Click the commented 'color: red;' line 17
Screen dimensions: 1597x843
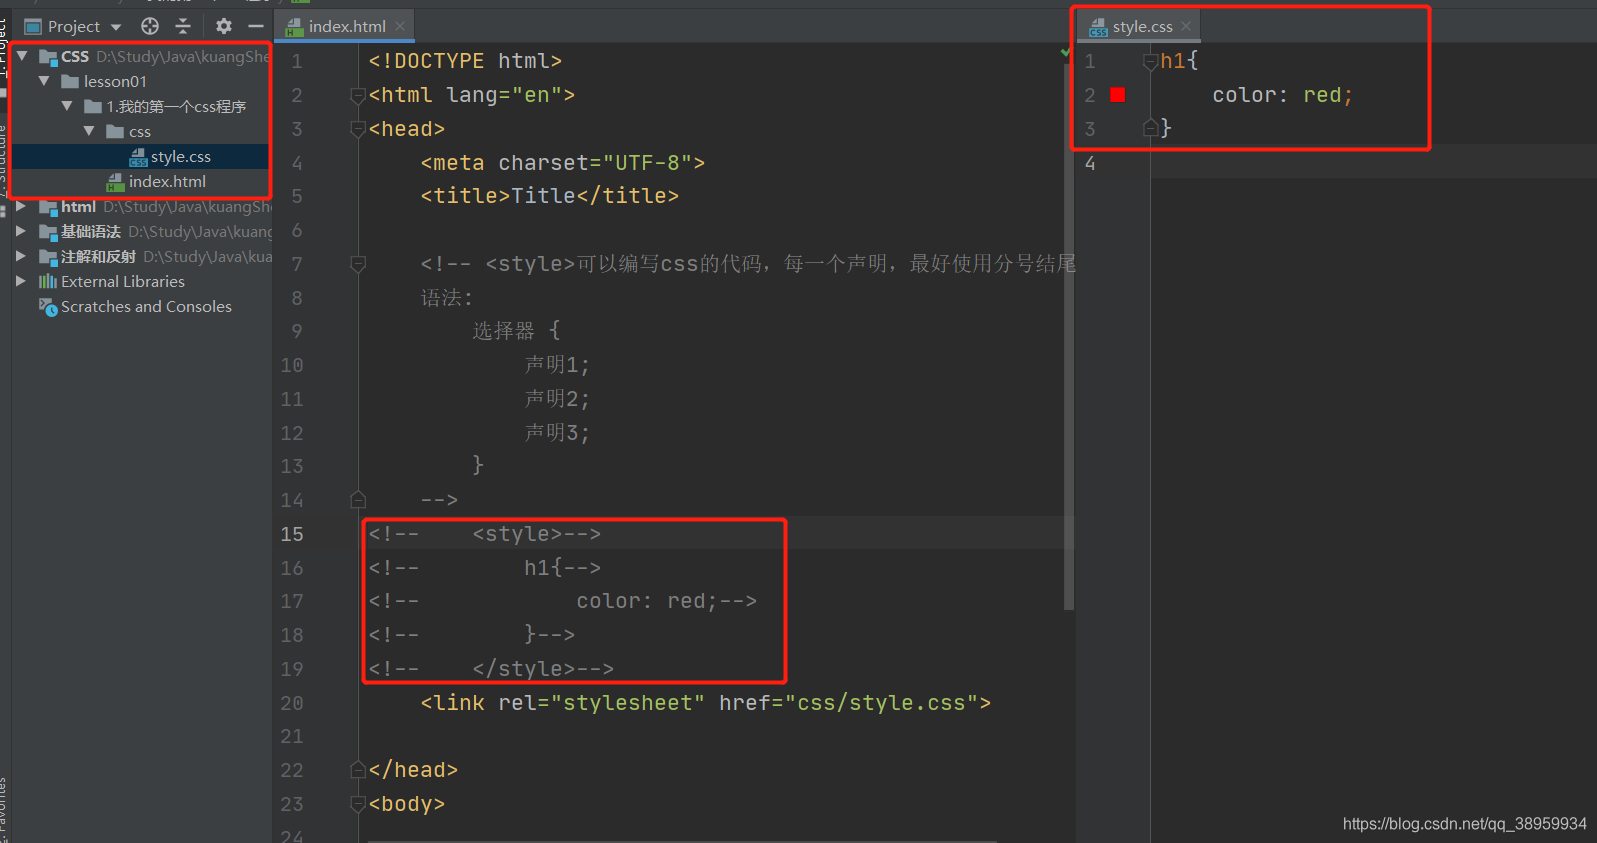click(x=563, y=601)
